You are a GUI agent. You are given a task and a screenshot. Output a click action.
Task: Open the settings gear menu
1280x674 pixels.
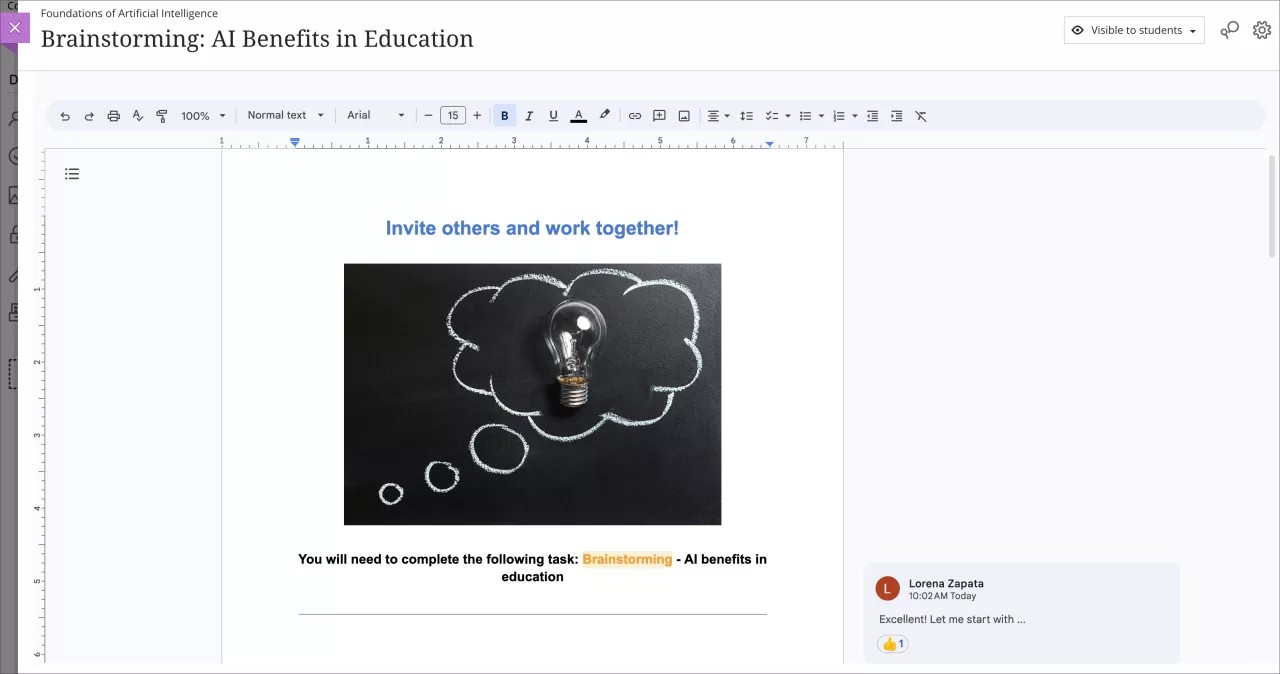pyautogui.click(x=1262, y=30)
